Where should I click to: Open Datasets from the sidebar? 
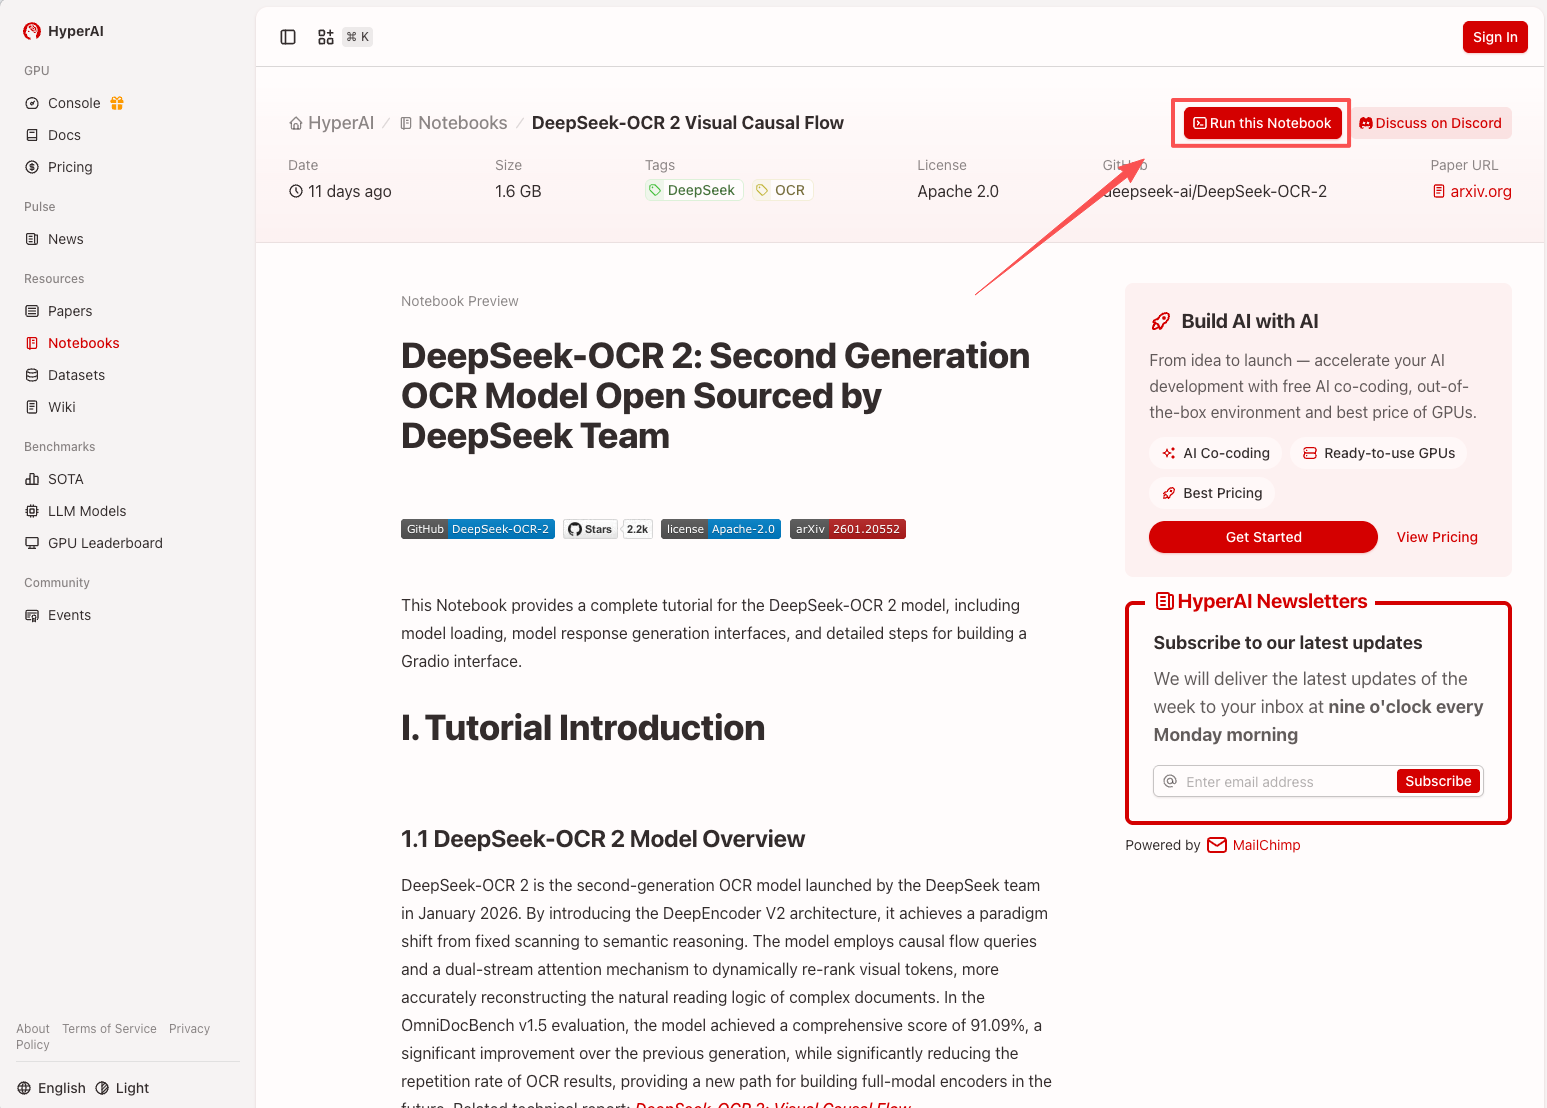pos(76,375)
